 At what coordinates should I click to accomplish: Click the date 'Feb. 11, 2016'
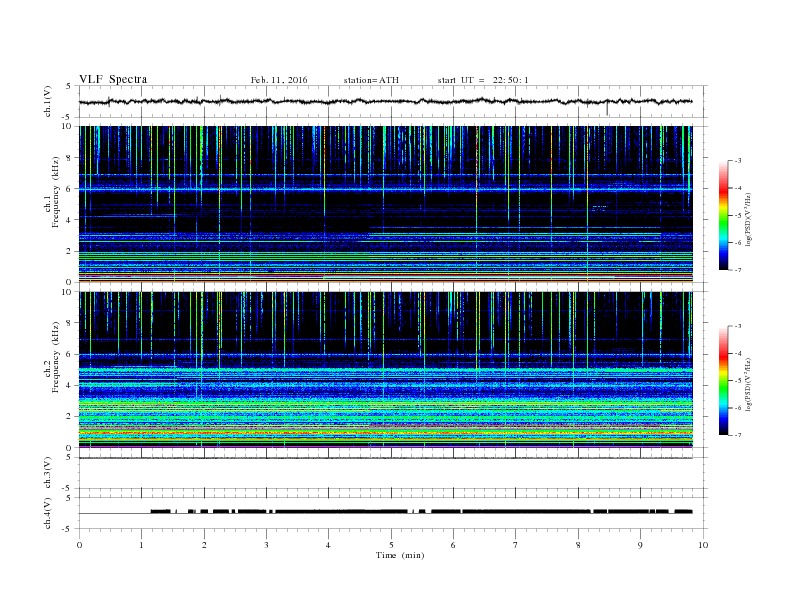pyautogui.click(x=279, y=80)
